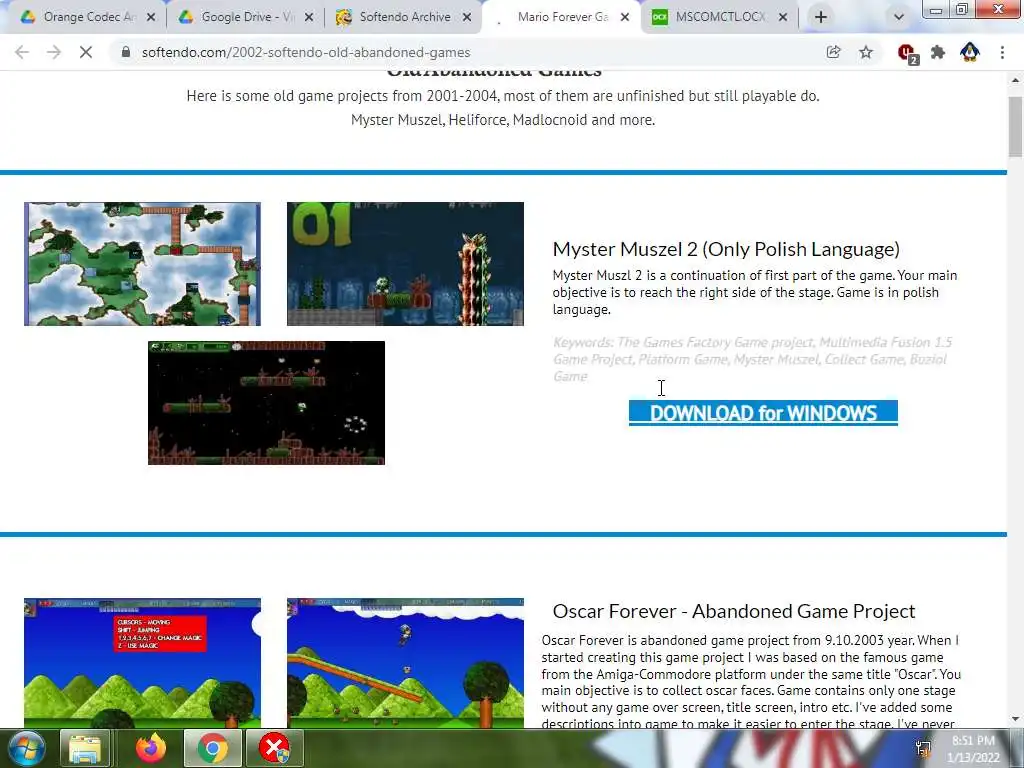Open the Myster Muszel 2 level 01 screenshot

pyautogui.click(x=406, y=264)
